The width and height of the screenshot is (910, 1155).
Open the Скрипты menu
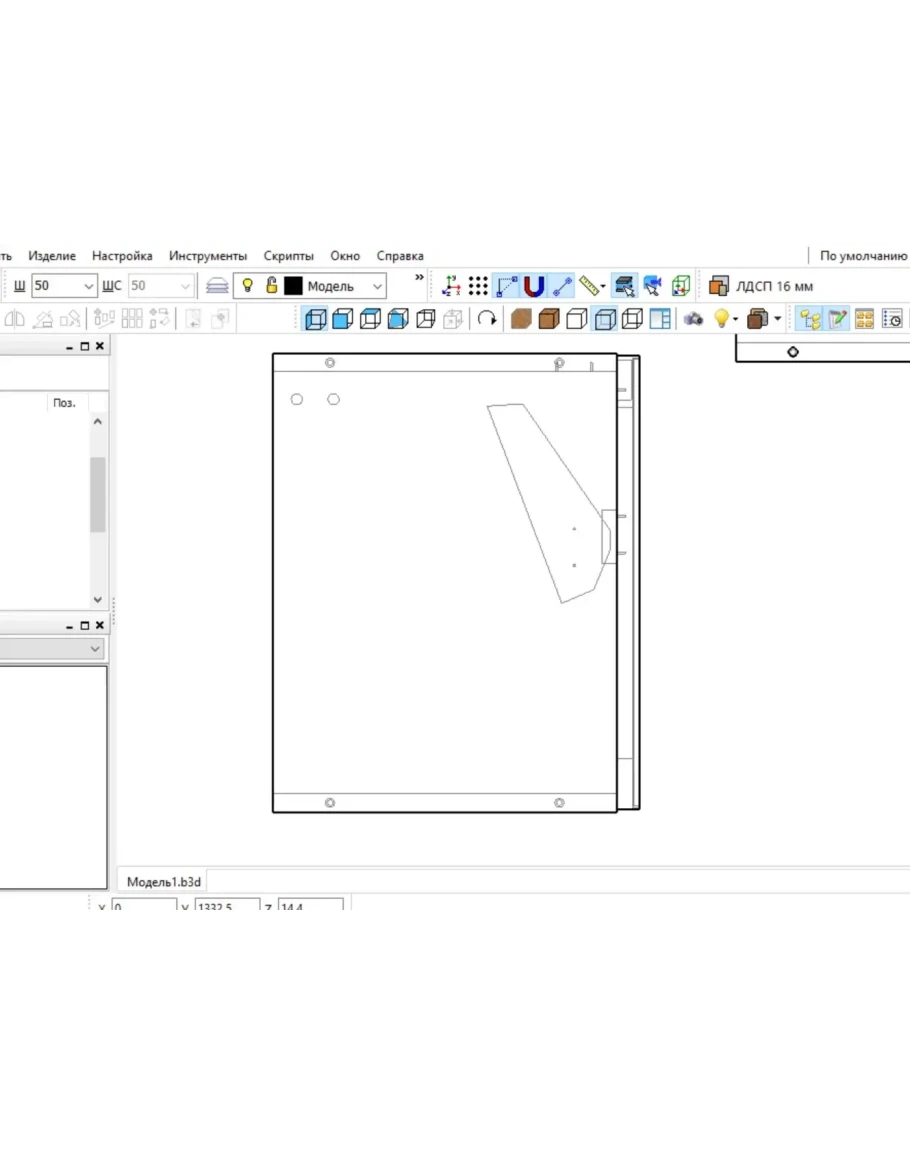[288, 256]
